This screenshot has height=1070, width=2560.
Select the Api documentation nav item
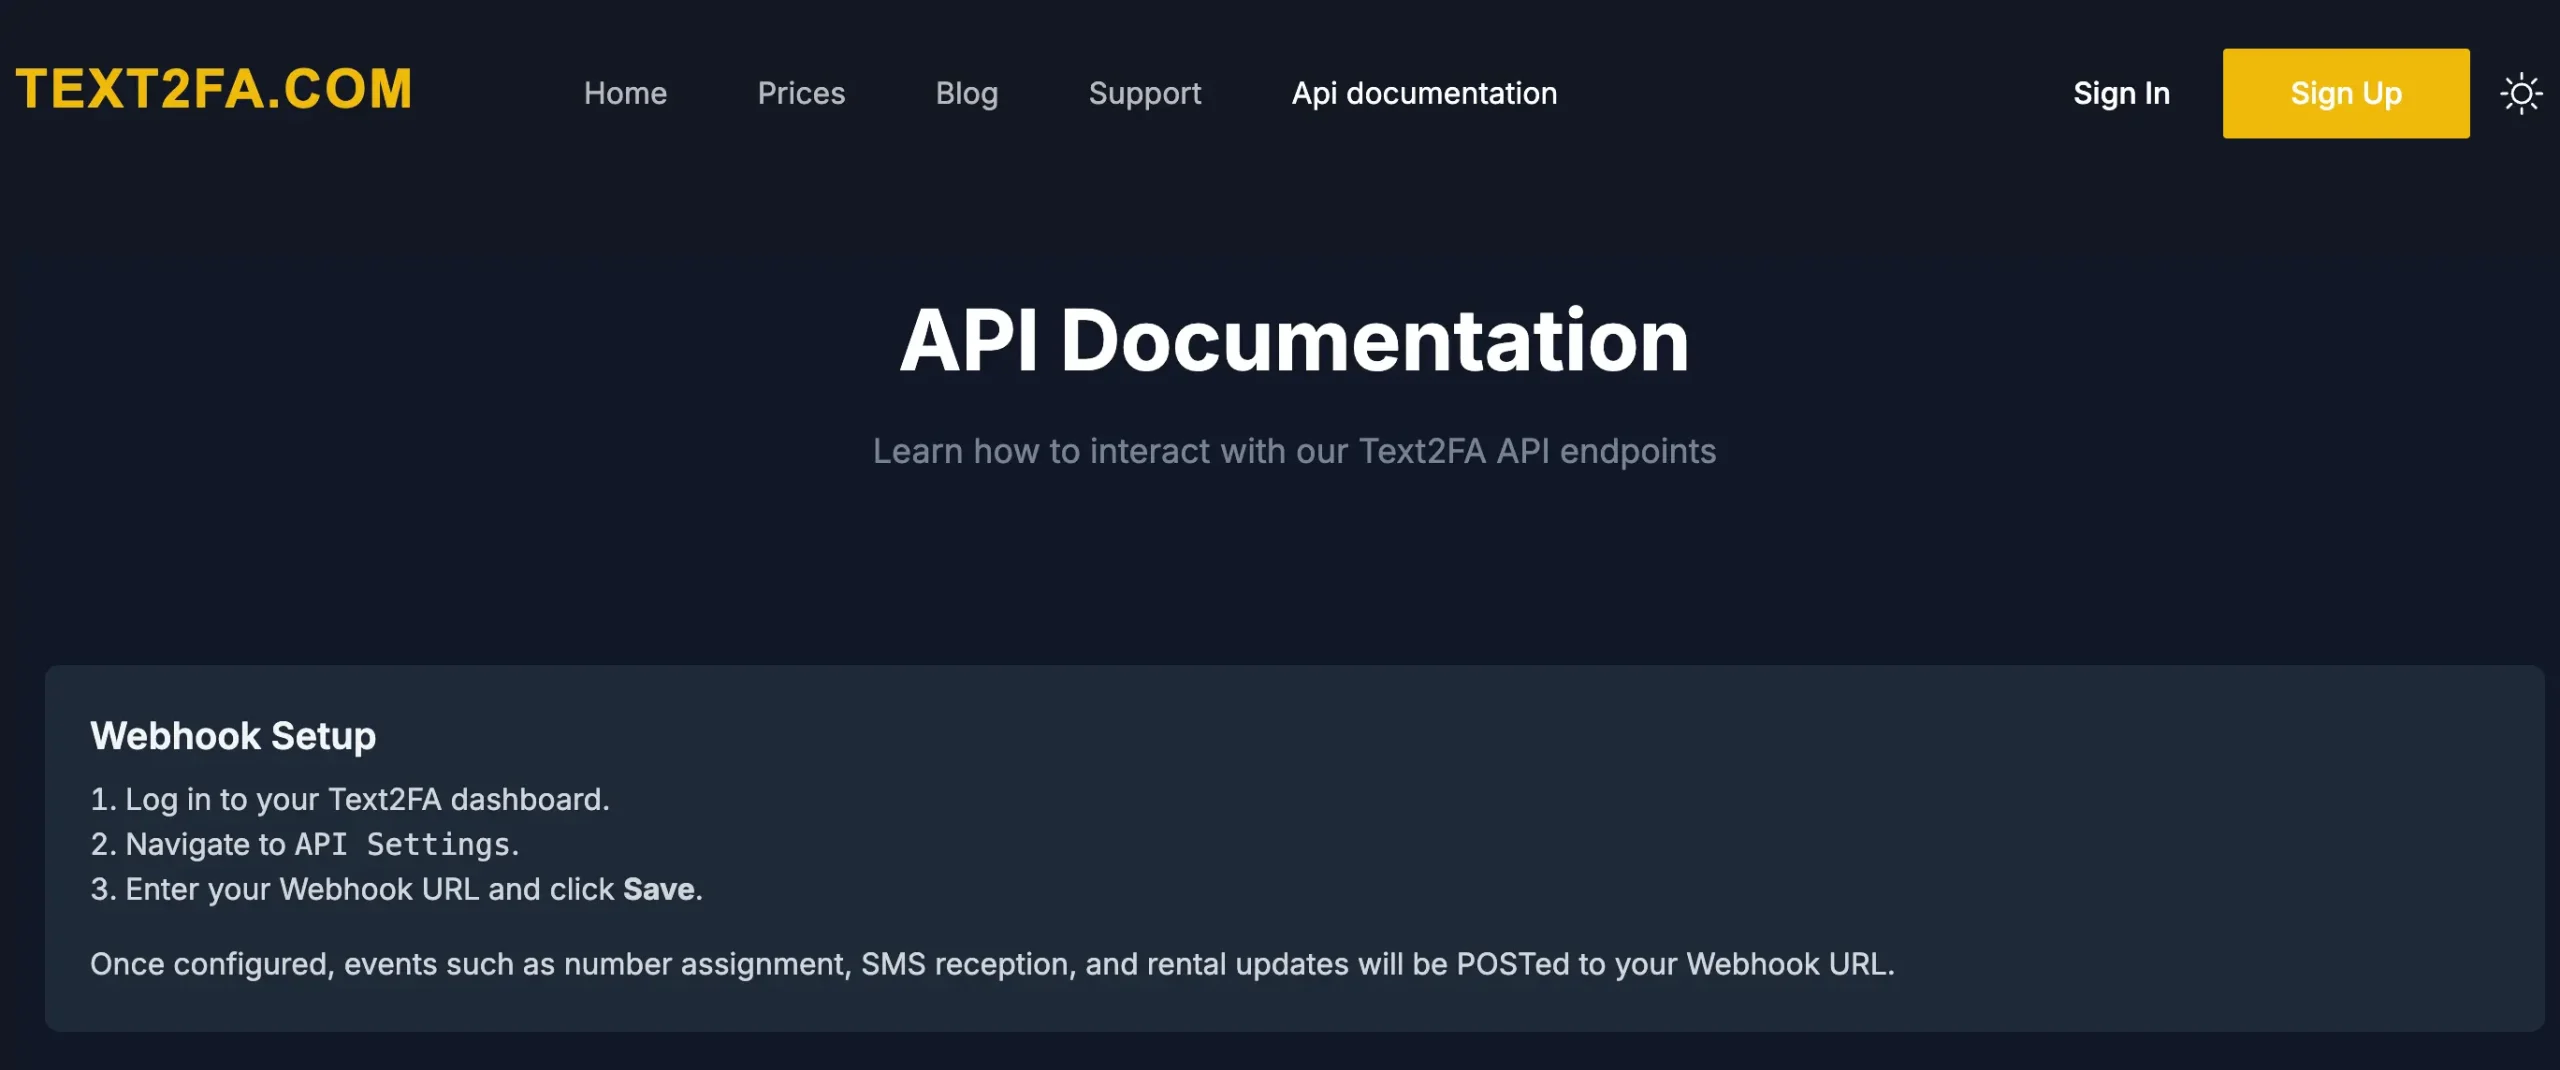coord(1423,93)
